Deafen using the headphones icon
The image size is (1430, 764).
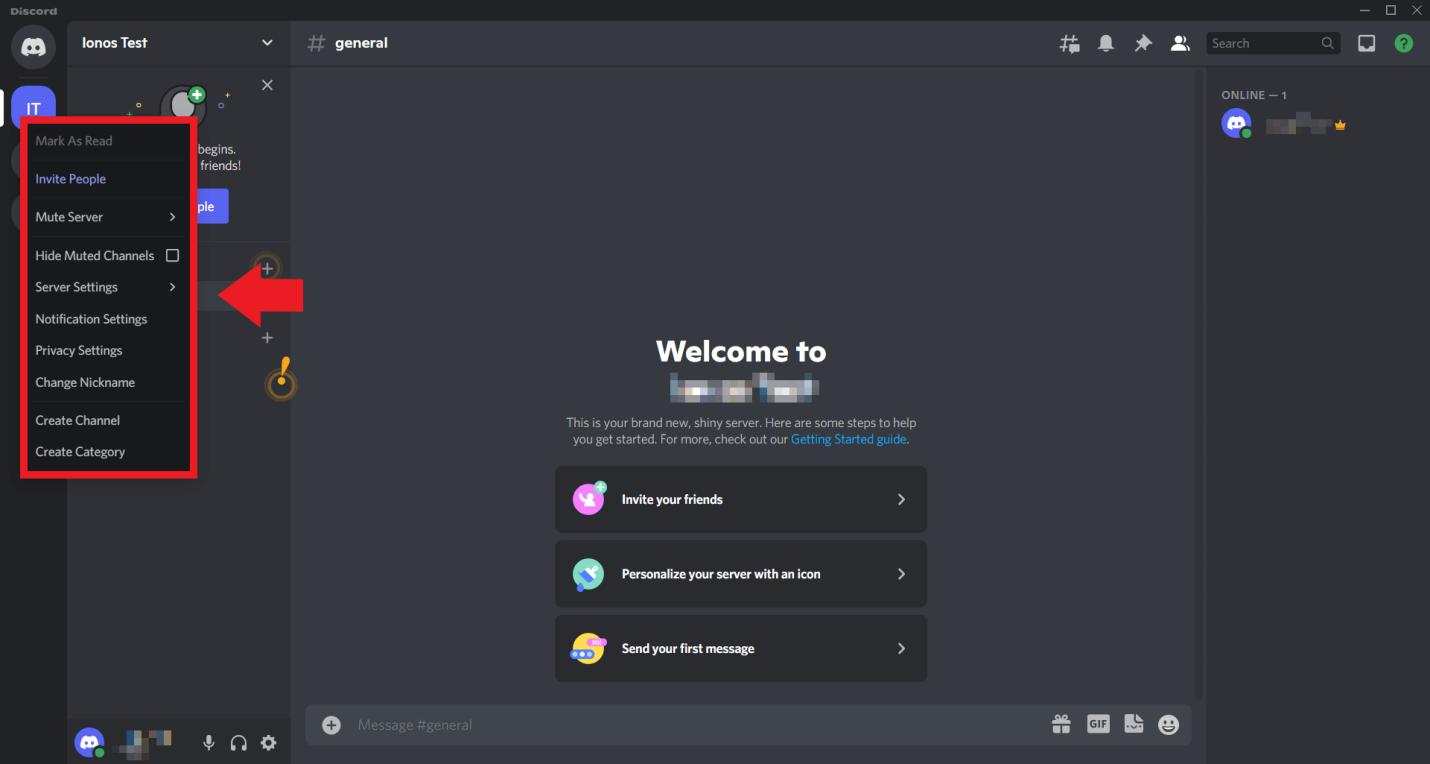238,743
